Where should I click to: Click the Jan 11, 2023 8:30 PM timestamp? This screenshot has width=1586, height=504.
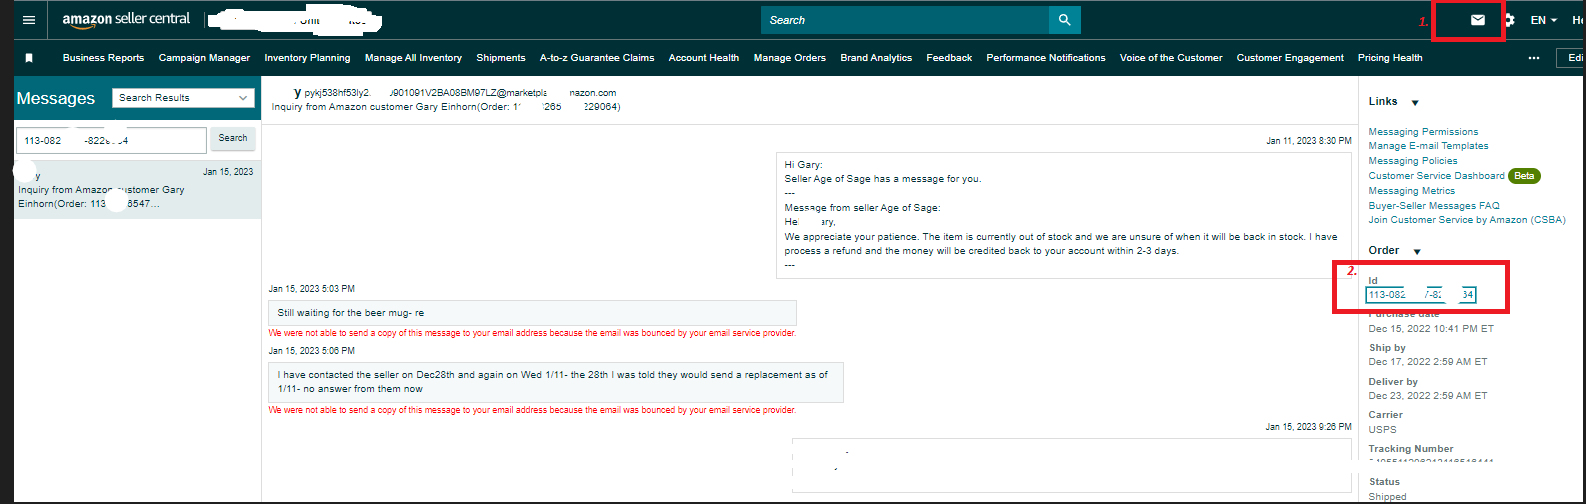point(1308,141)
